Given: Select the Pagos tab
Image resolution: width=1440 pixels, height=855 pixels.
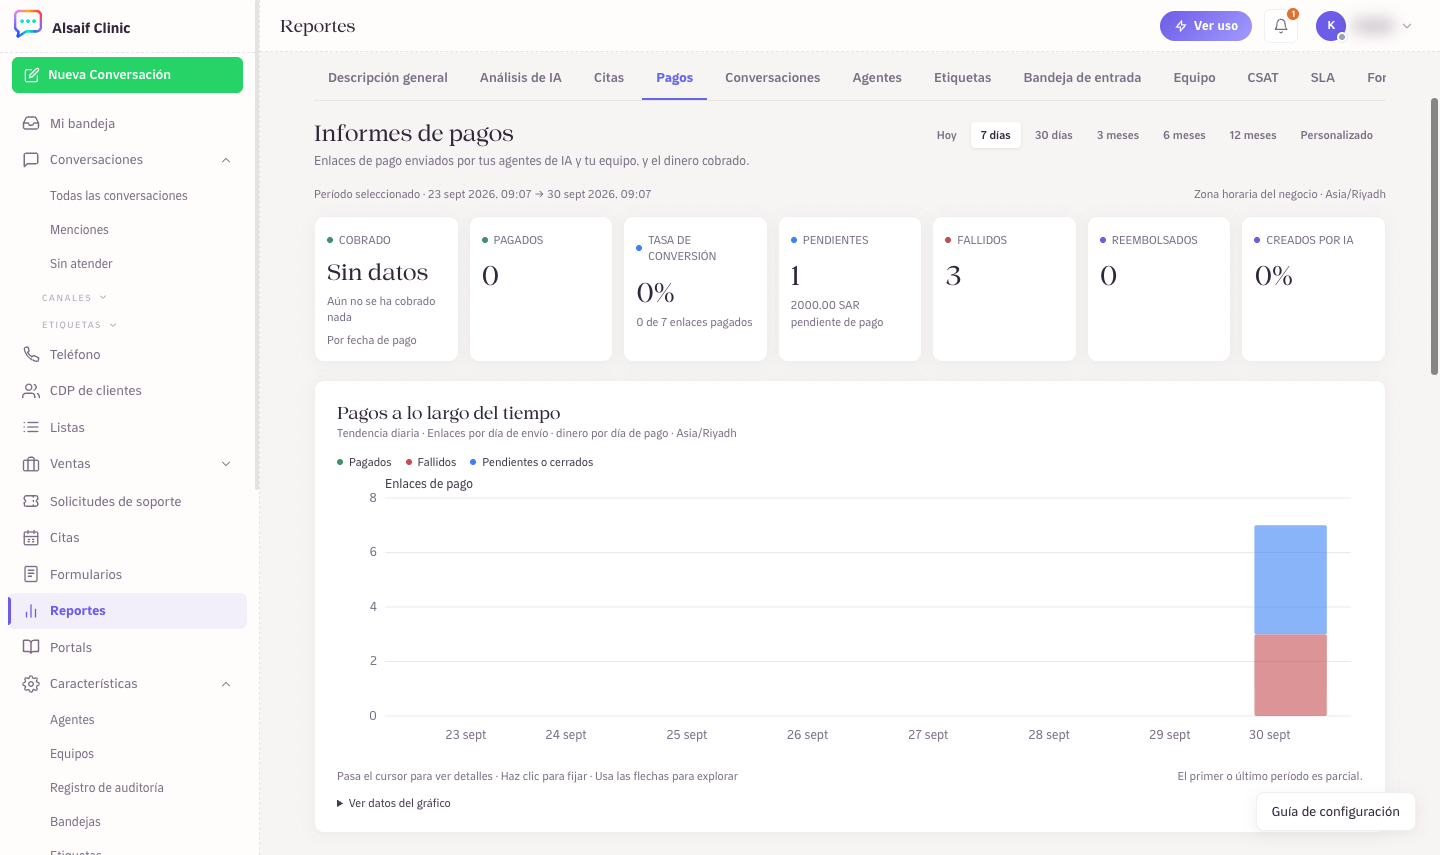Looking at the screenshot, I should tap(675, 77).
